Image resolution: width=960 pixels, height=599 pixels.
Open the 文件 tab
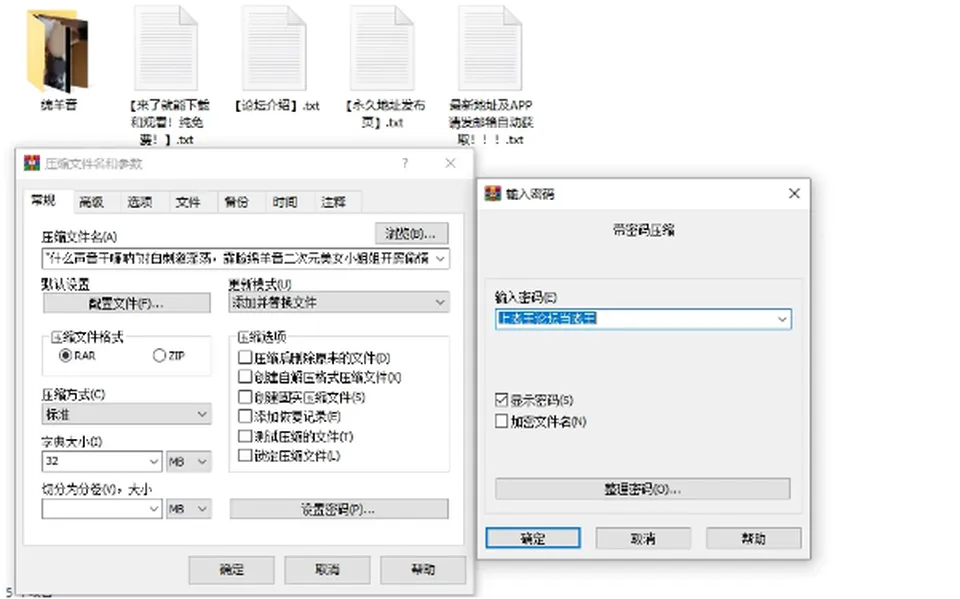(188, 202)
